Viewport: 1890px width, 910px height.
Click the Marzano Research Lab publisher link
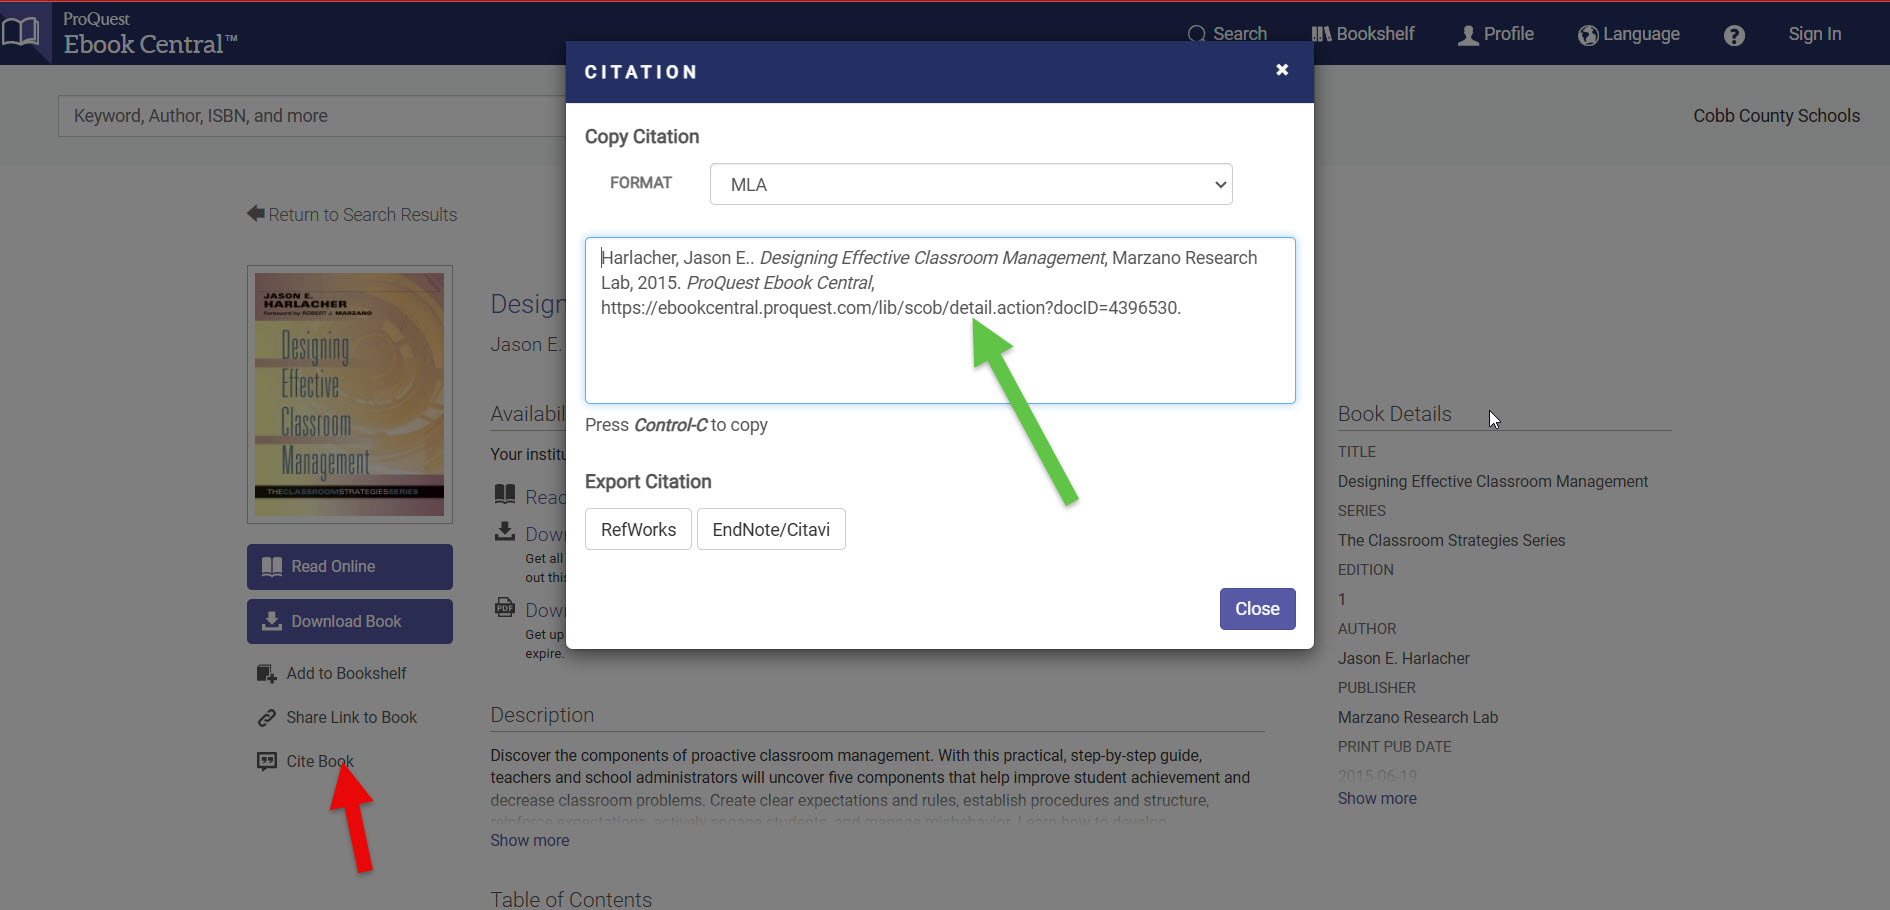tap(1418, 717)
